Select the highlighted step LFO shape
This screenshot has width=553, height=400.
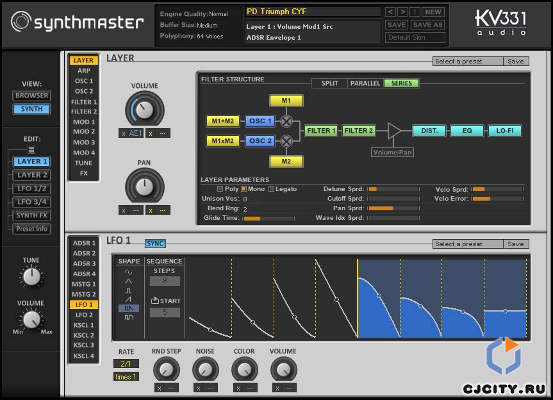129,308
